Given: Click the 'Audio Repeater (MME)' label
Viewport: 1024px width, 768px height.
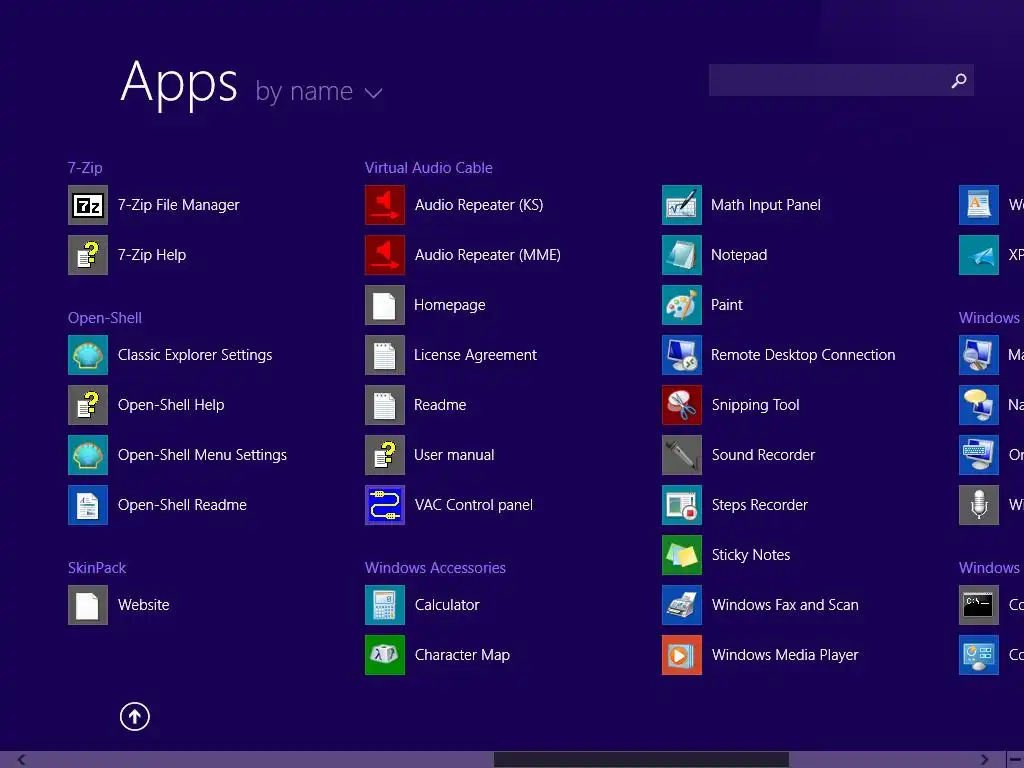Looking at the screenshot, I should click(488, 255).
